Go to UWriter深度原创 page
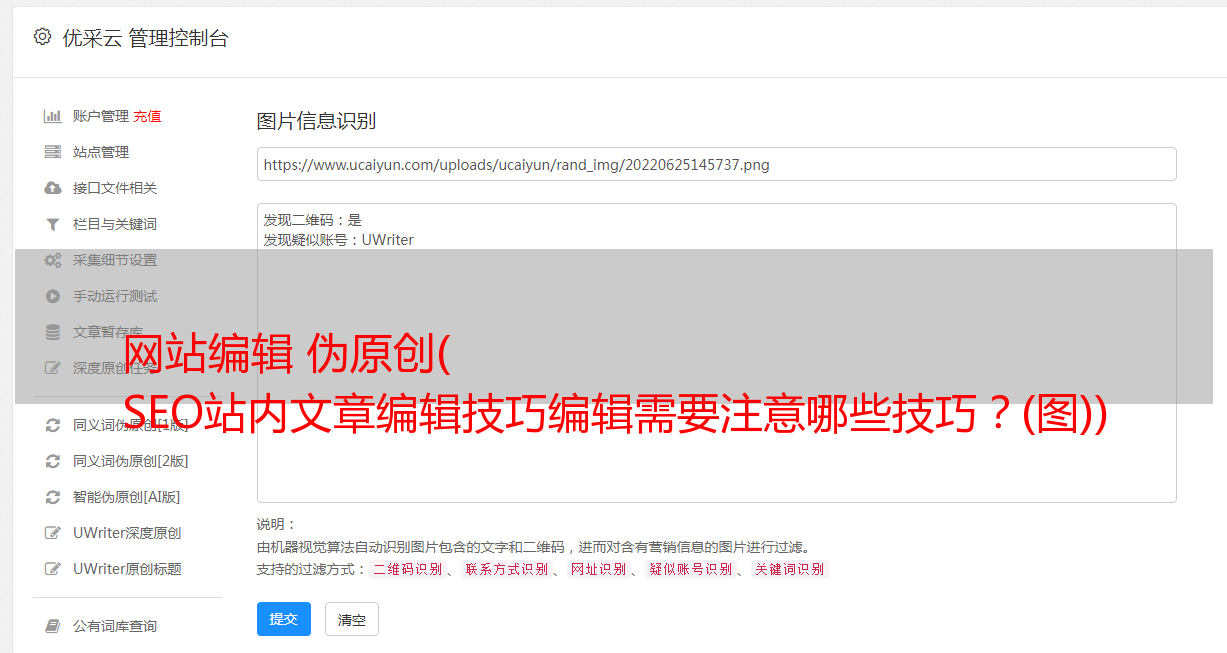Viewport: 1227px width, 653px height. 127,533
